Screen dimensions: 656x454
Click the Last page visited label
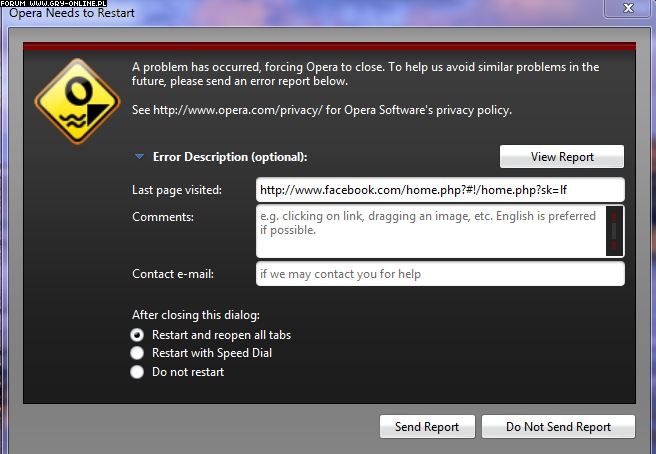pos(177,190)
